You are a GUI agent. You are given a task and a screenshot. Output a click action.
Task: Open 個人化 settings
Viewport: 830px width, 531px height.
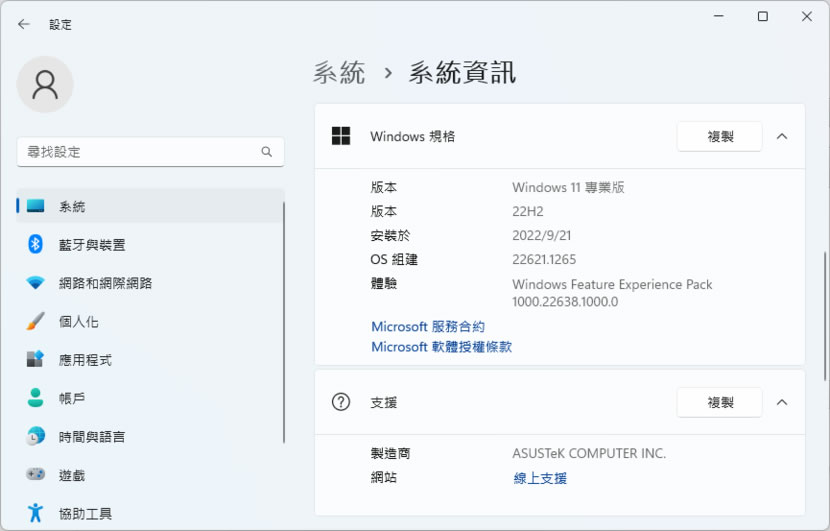coord(150,321)
